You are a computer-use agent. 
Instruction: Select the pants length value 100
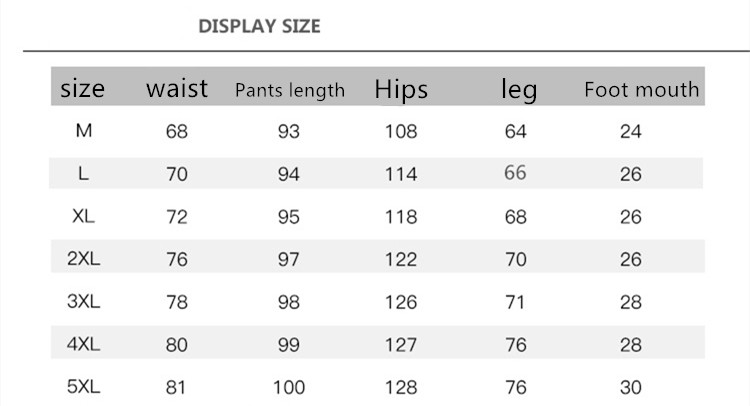(x=288, y=386)
